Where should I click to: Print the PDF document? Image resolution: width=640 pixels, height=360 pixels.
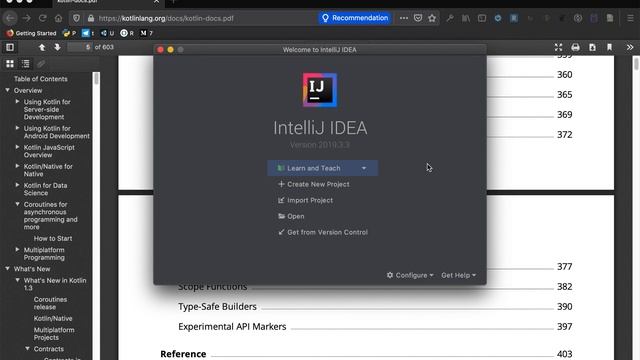pyautogui.click(x=576, y=47)
